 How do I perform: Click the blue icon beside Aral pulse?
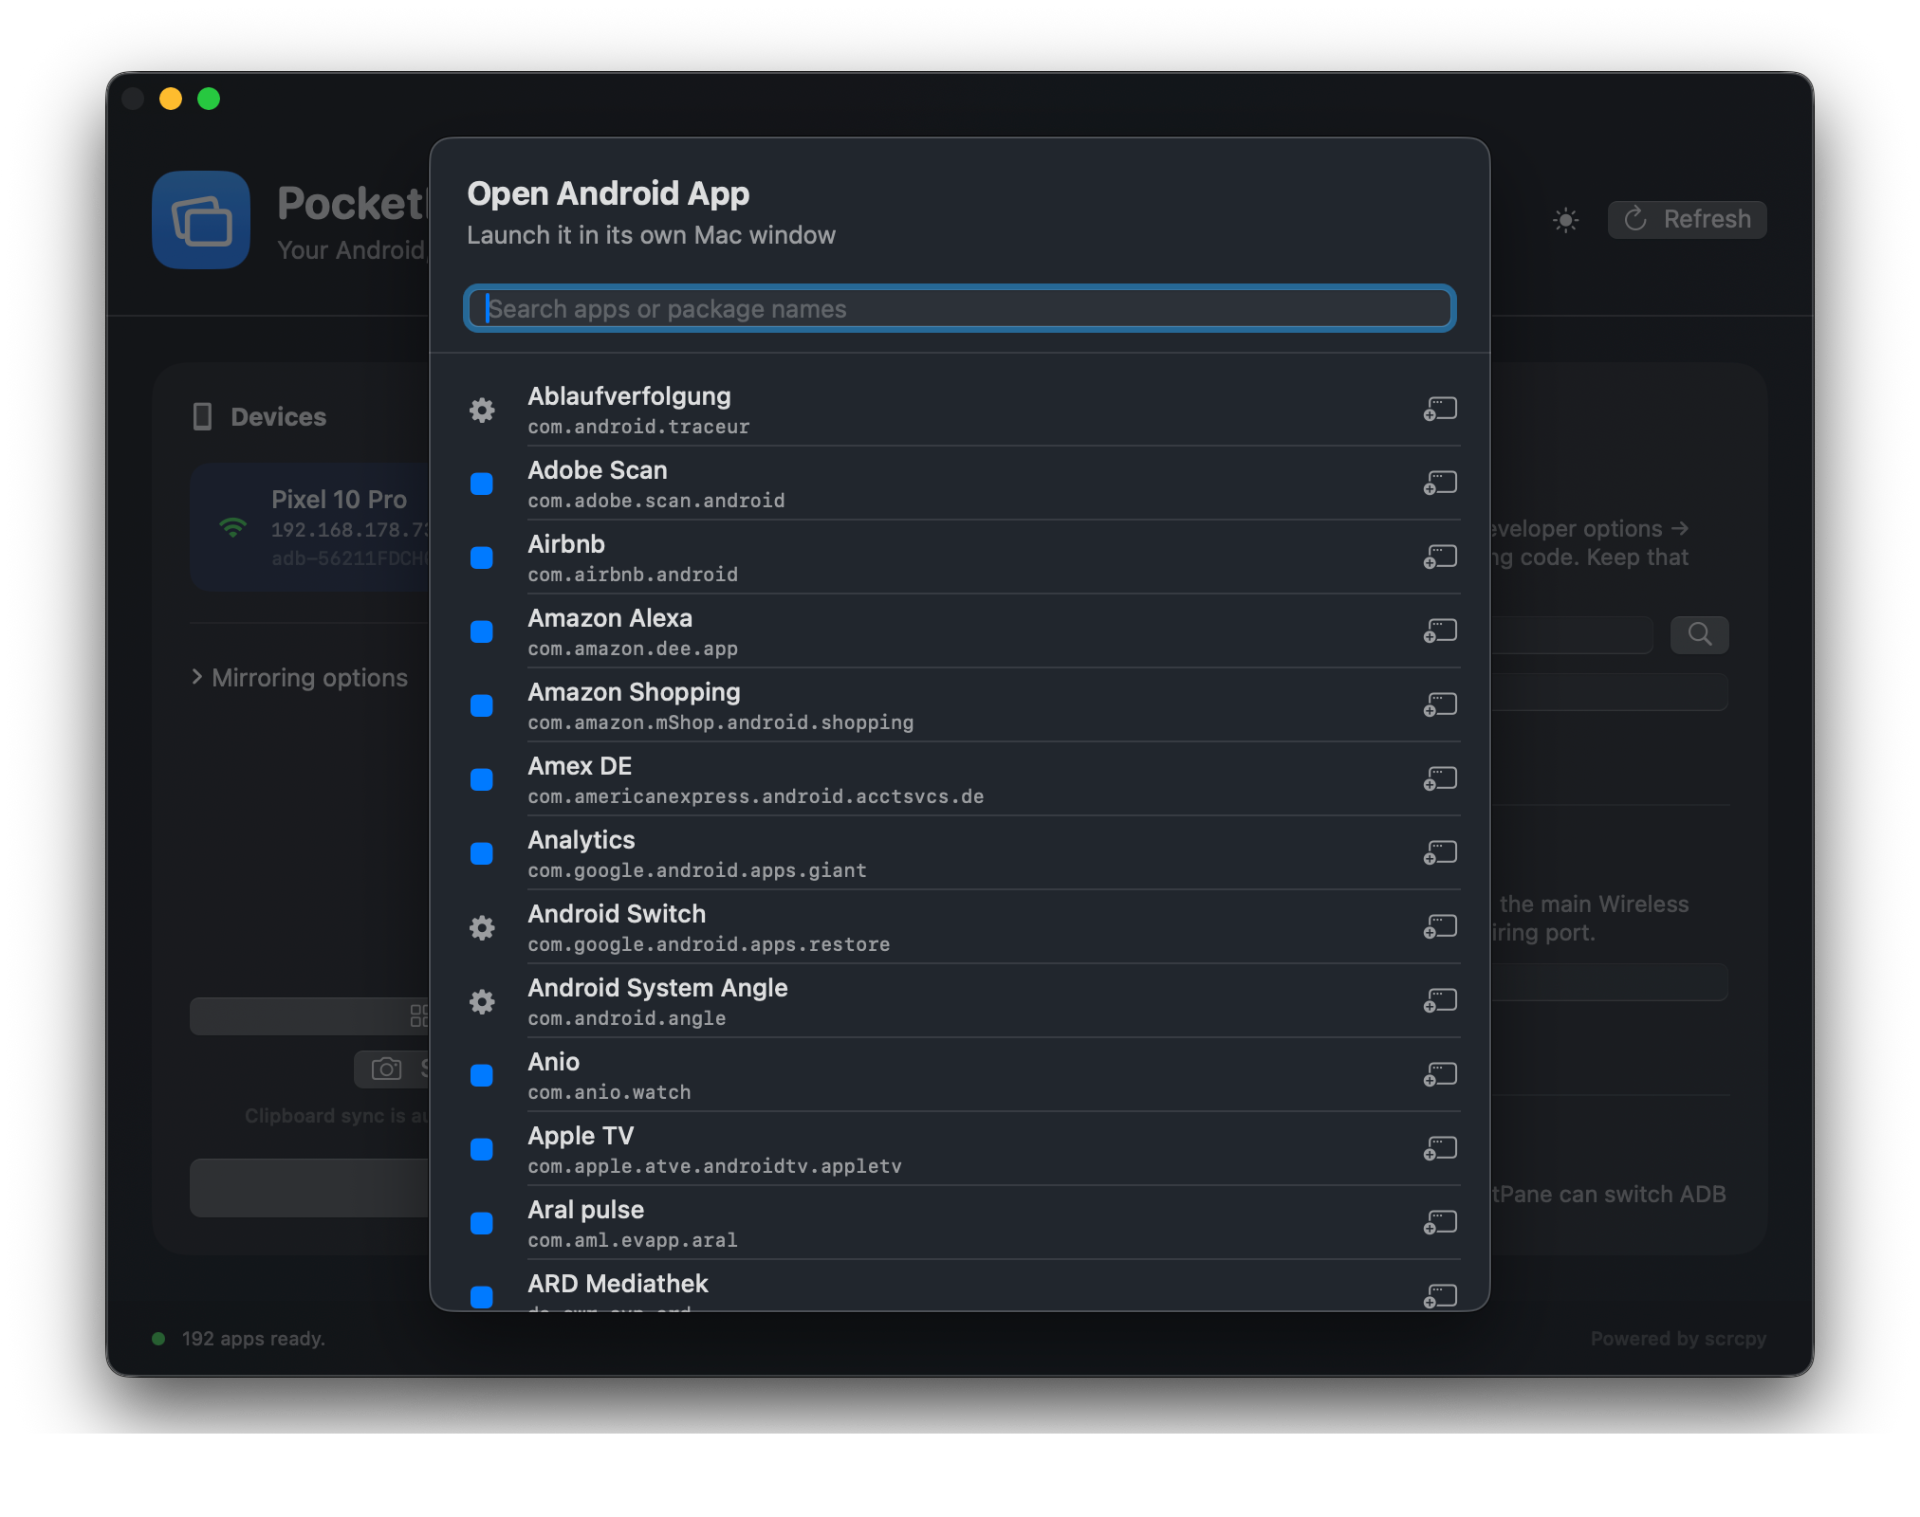[482, 1224]
